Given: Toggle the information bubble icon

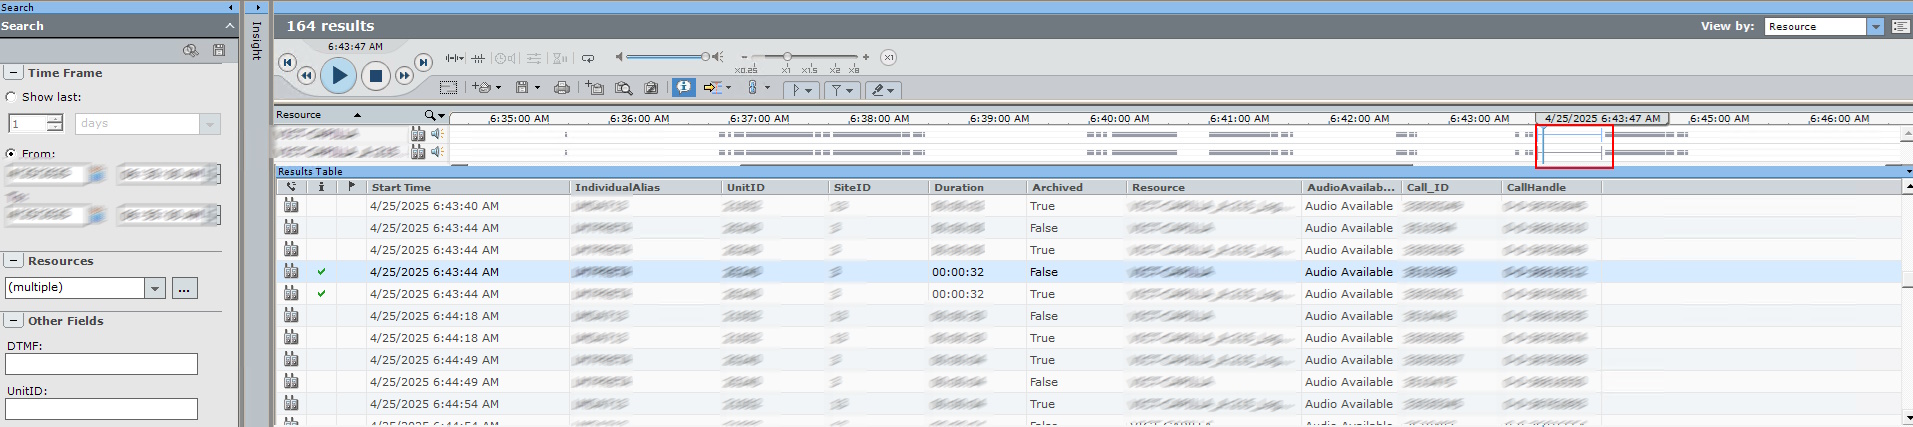Looking at the screenshot, I should tap(684, 88).
